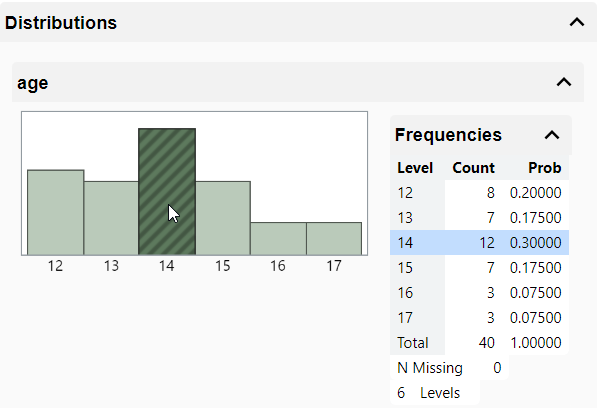Click the age section title
Screen dimensions: 599x408
coord(32,83)
